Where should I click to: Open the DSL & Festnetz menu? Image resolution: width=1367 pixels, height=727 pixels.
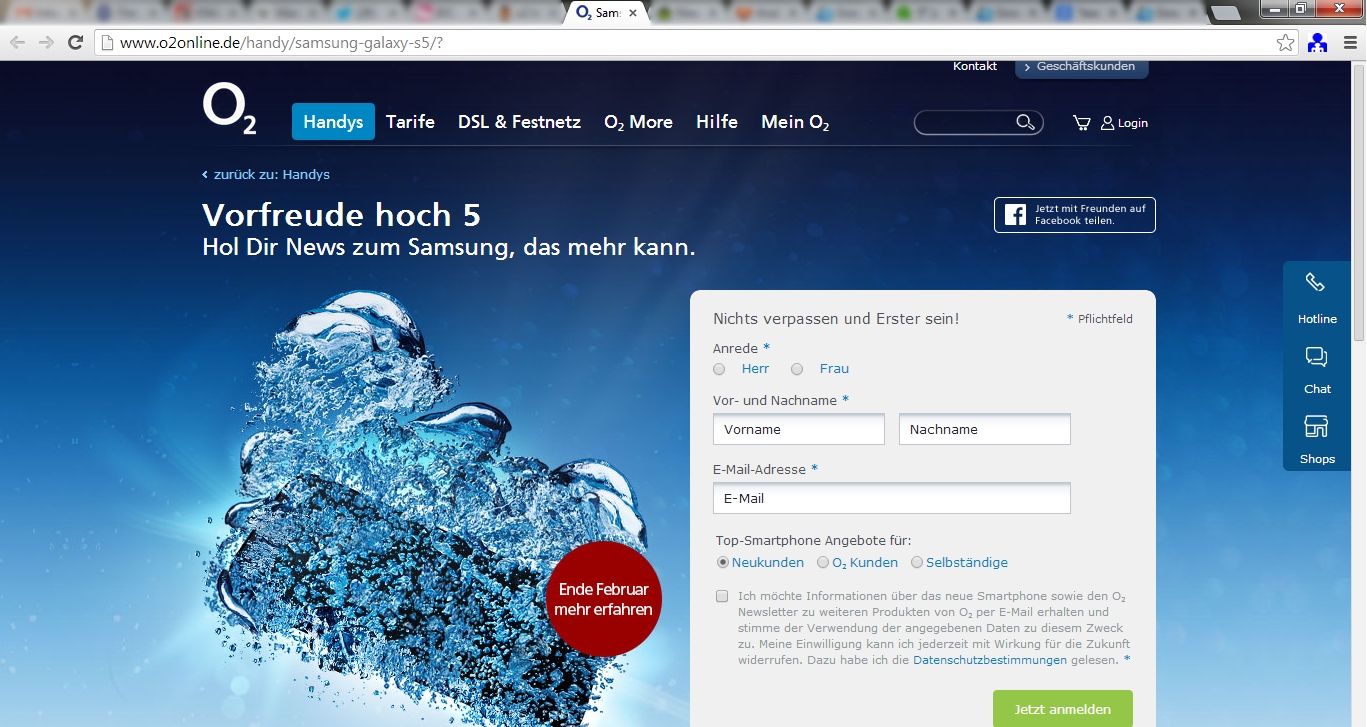coord(519,122)
